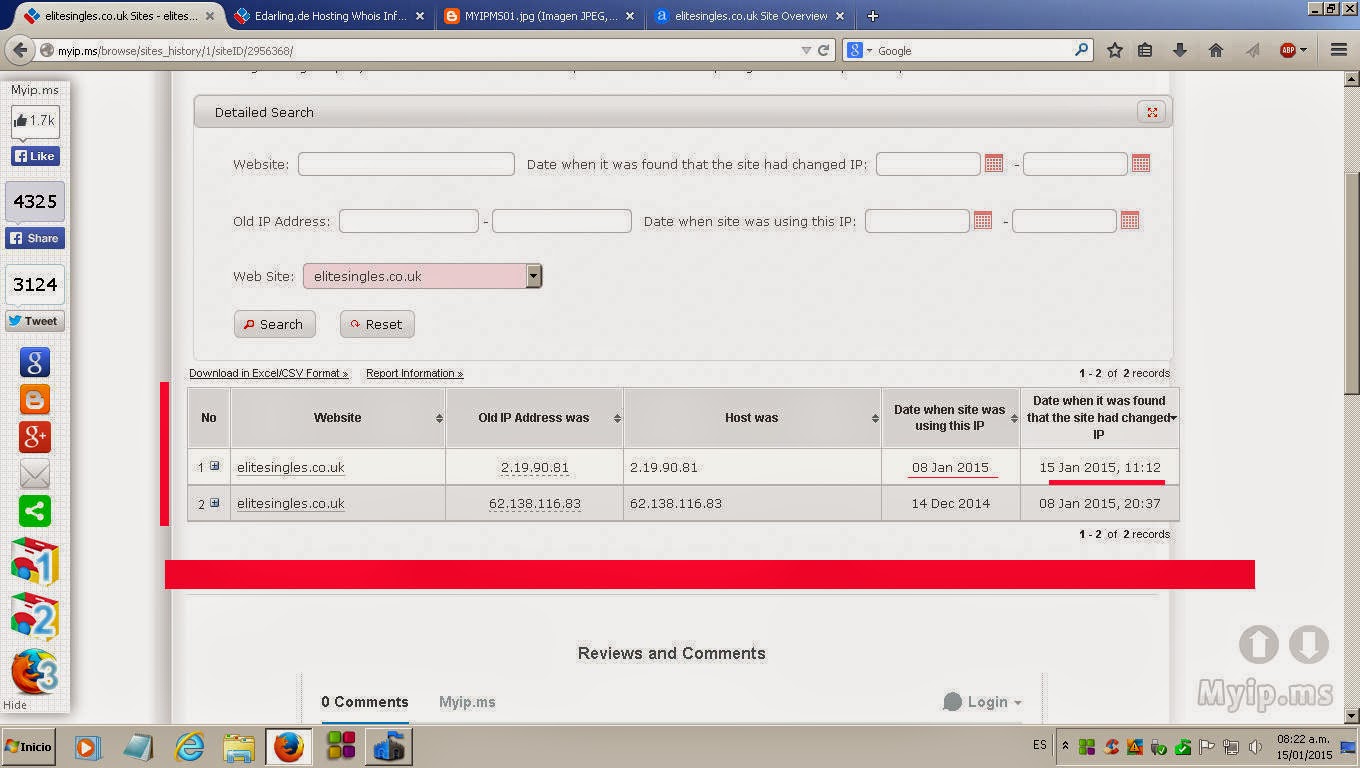Click the Reset button
1360x768 pixels.
click(377, 324)
